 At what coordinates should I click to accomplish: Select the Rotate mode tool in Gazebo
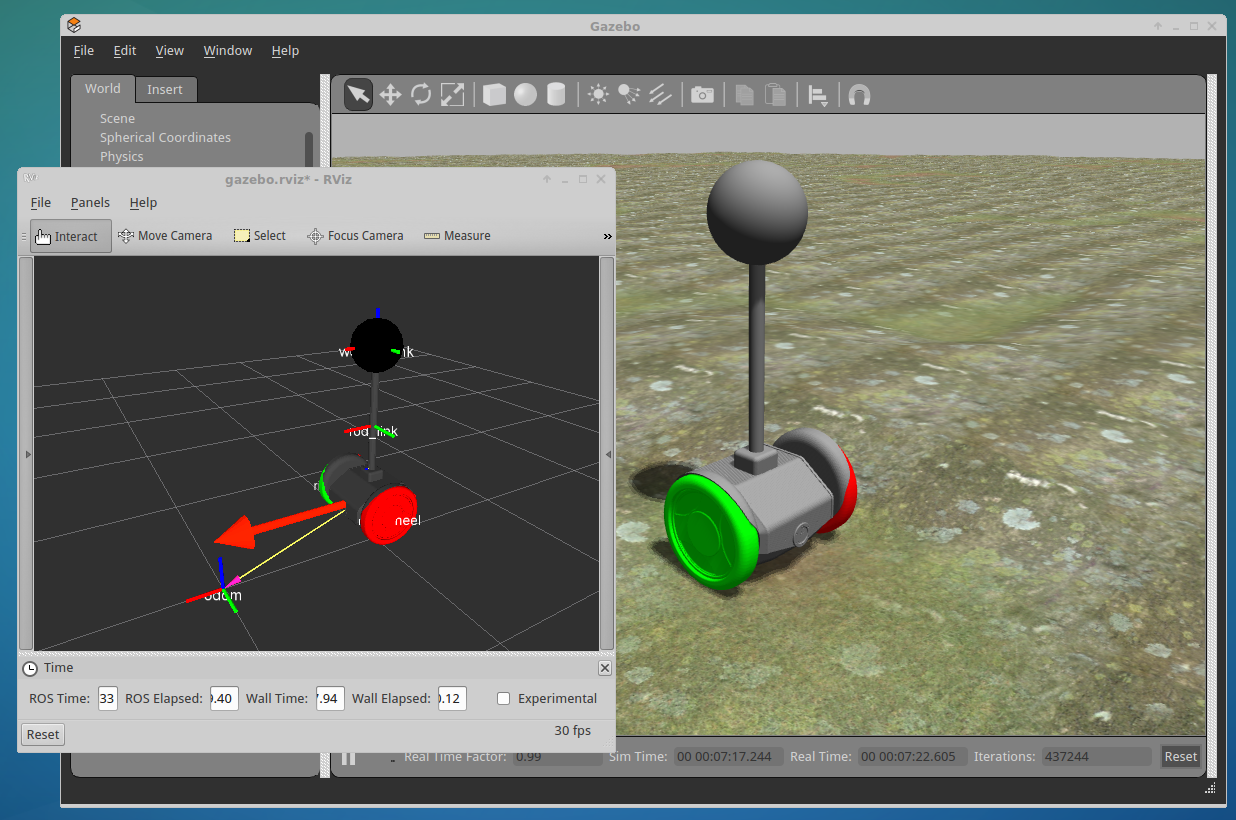click(419, 93)
